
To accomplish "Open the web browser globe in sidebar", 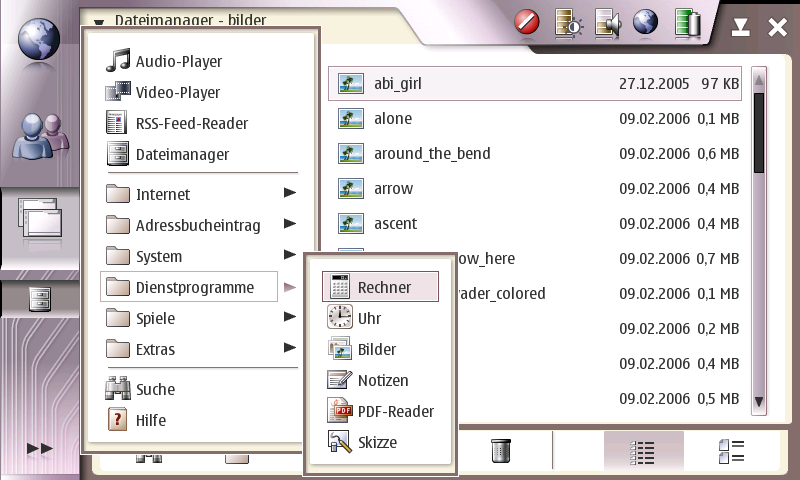I will click(x=38, y=43).
